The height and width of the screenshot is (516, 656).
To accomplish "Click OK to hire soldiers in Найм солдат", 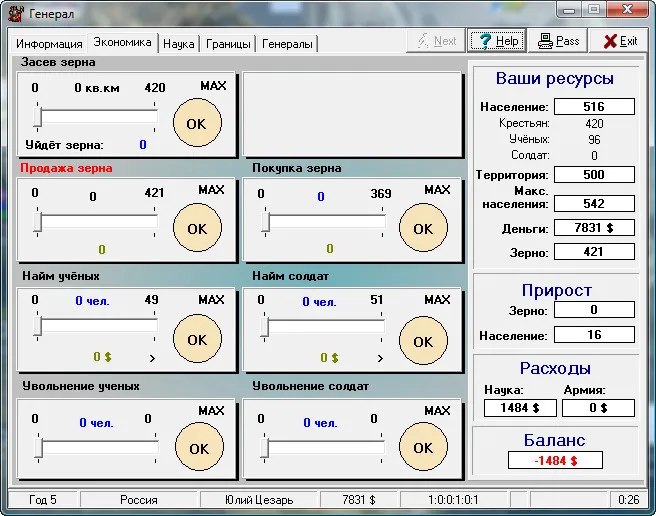I will (423, 339).
